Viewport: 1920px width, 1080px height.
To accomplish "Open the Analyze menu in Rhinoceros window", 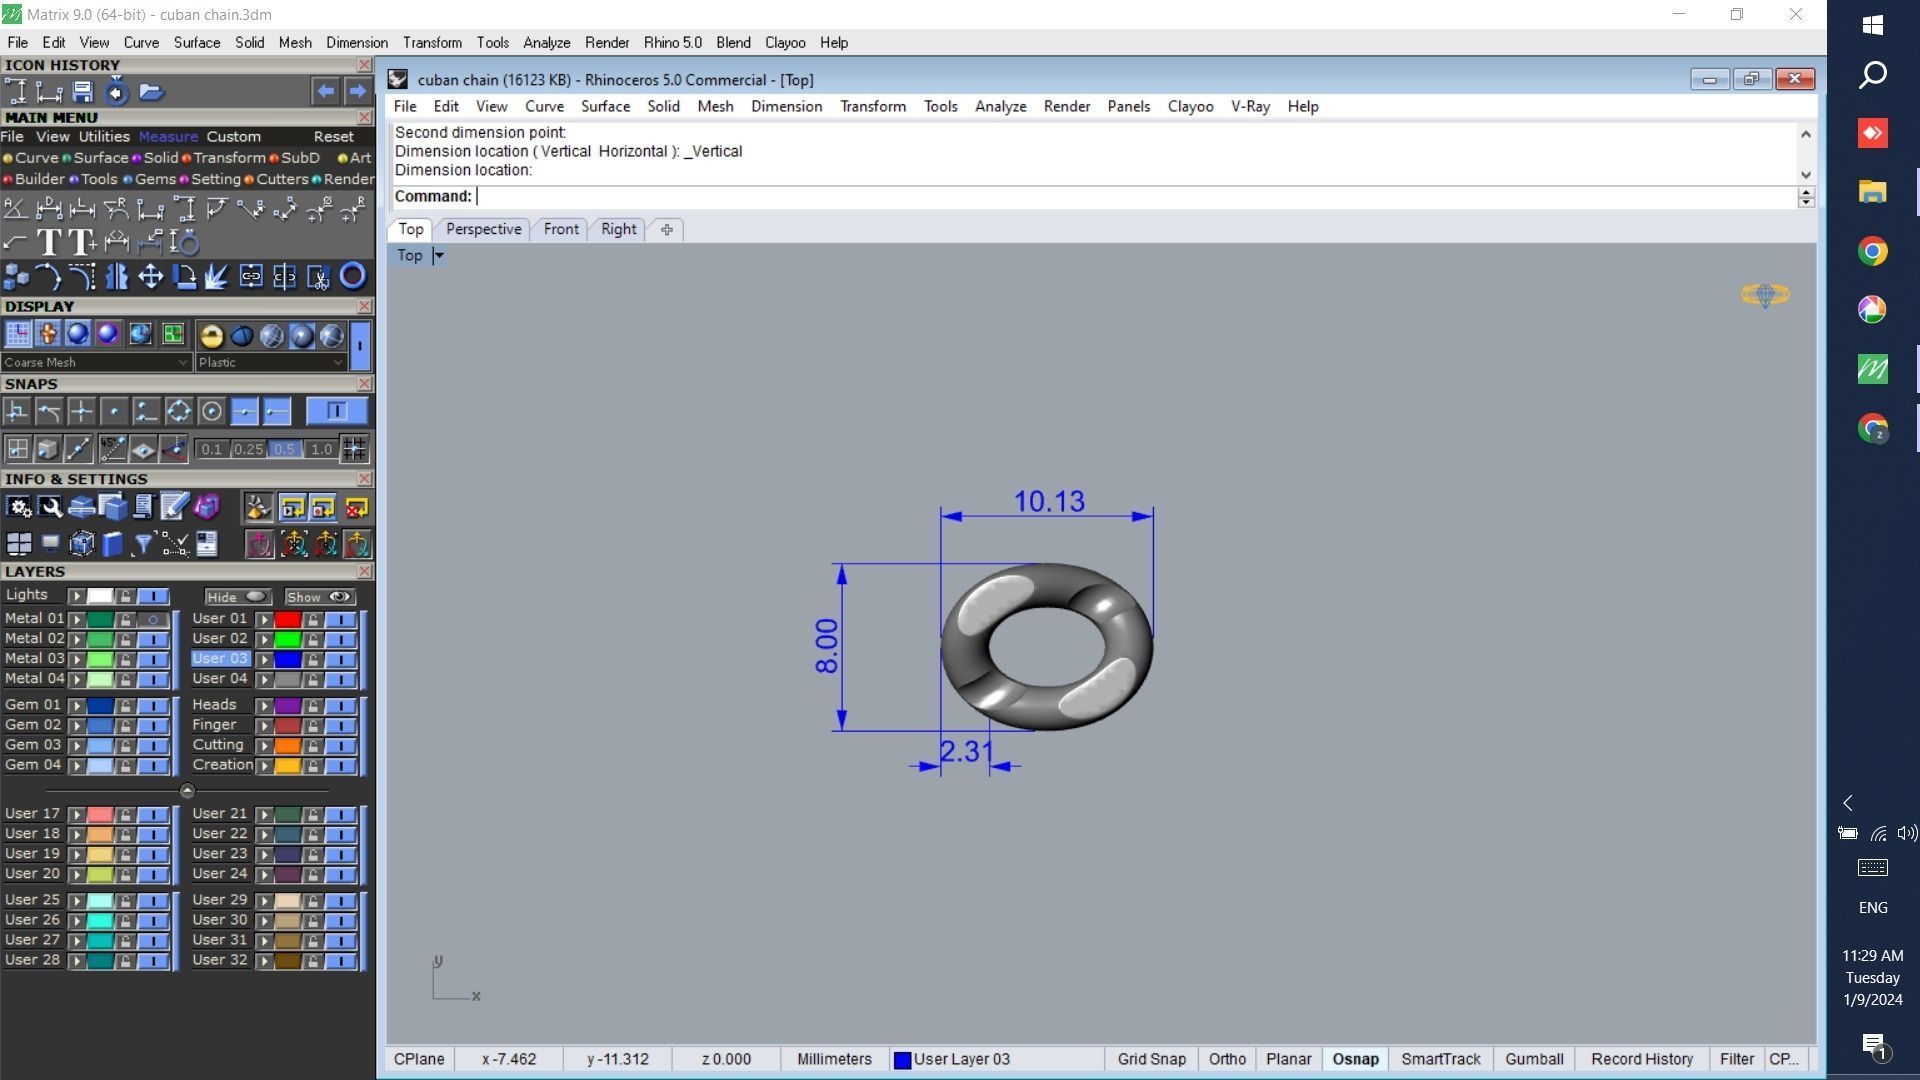I will pos(1000,106).
